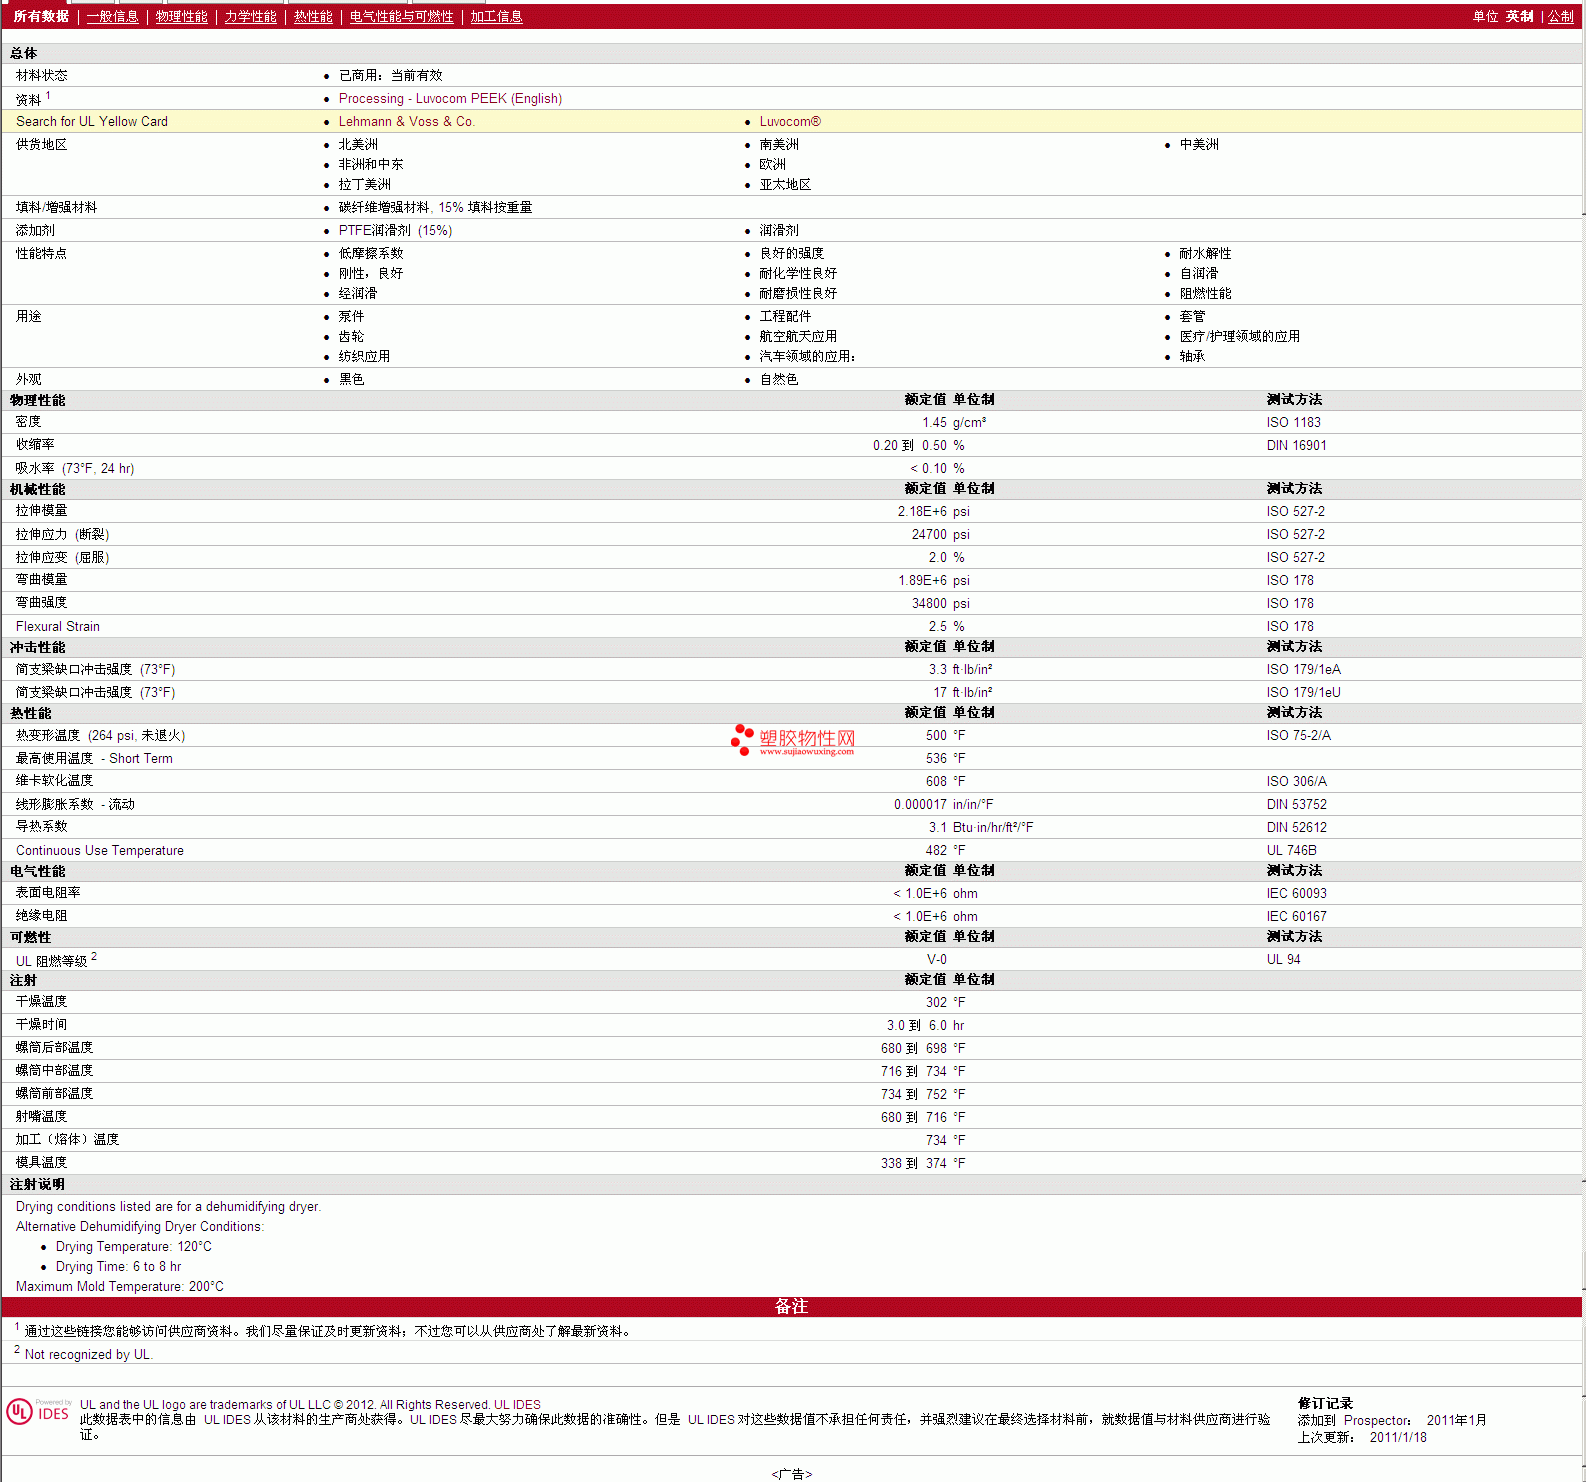1586x1482 pixels.
Task: Select 英制 (imperial) units
Action: [x=1519, y=17]
